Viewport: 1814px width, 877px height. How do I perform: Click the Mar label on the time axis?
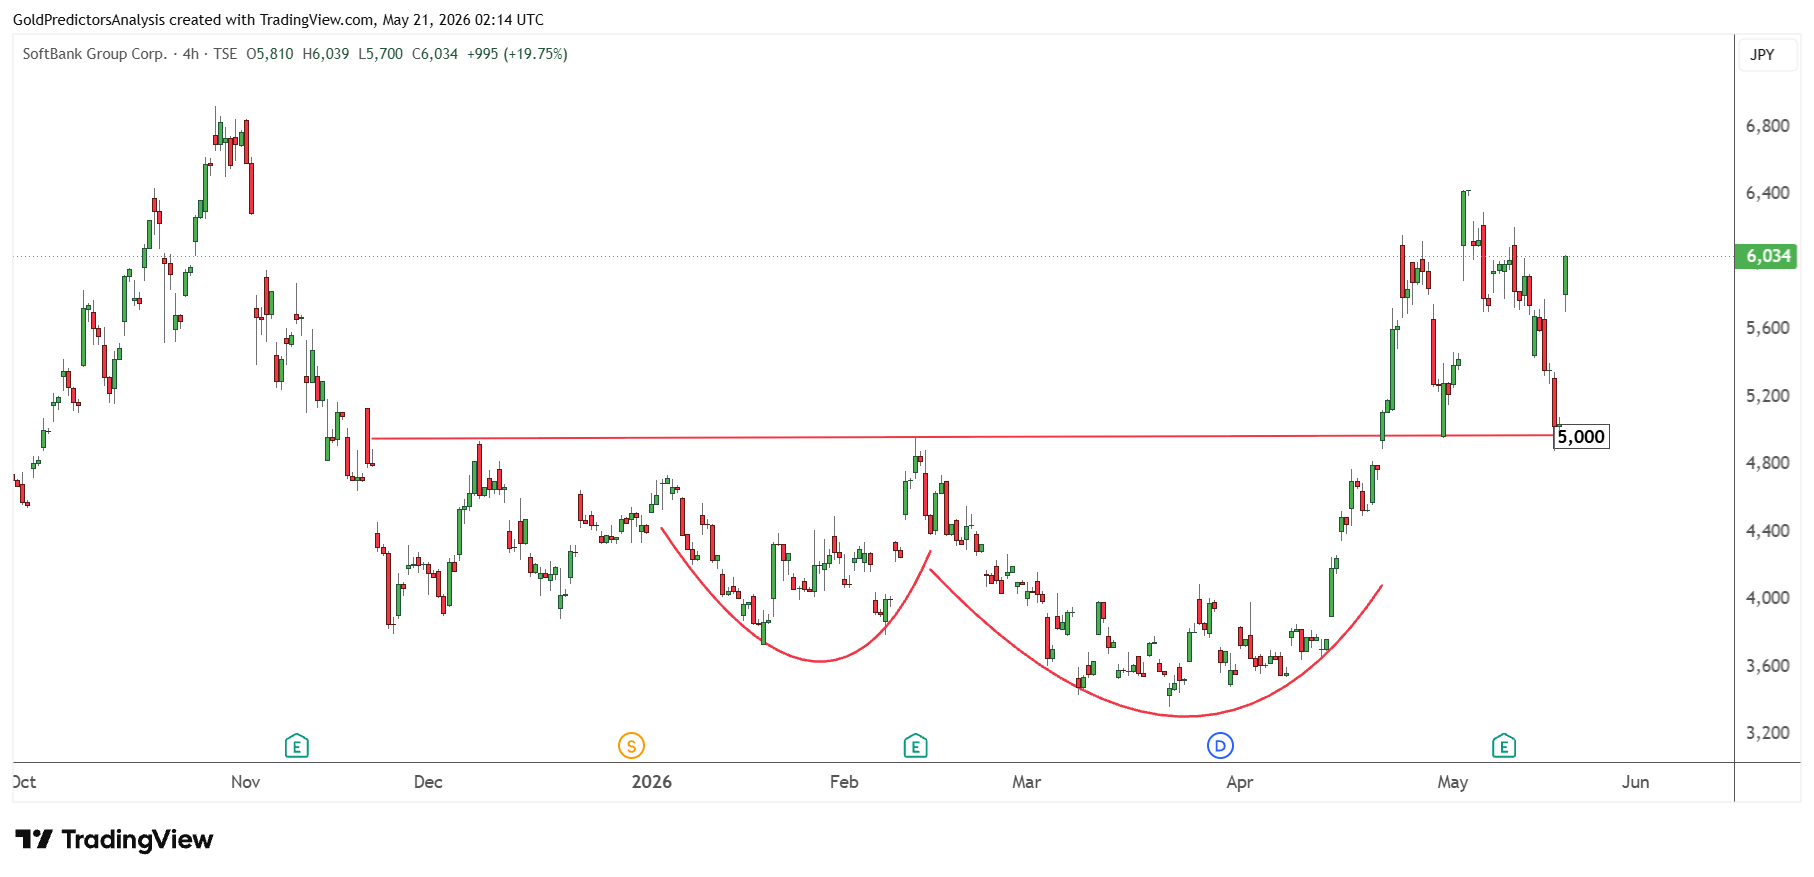[x=1026, y=782]
